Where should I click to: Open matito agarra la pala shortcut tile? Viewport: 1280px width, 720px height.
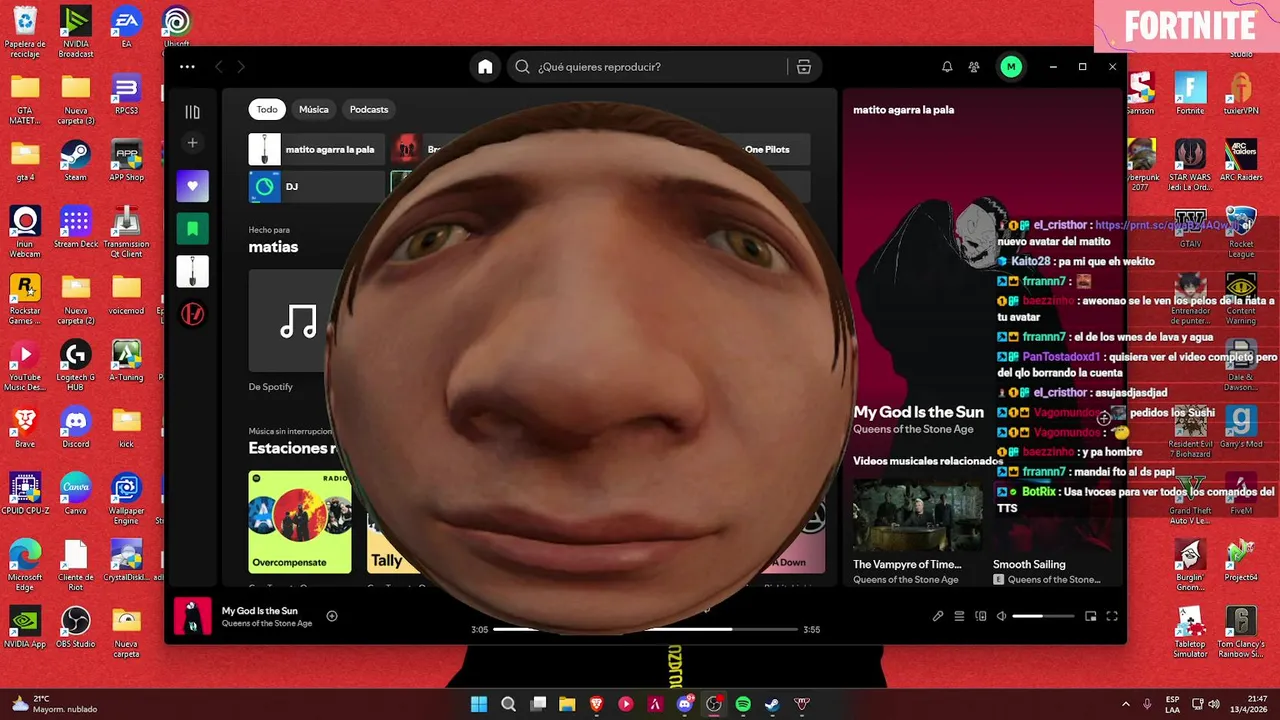click(316, 149)
